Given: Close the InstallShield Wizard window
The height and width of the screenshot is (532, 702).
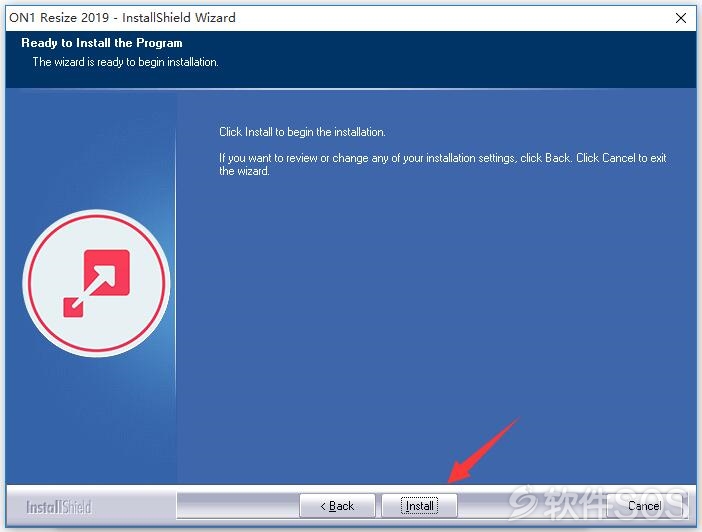Looking at the screenshot, I should (681, 18).
